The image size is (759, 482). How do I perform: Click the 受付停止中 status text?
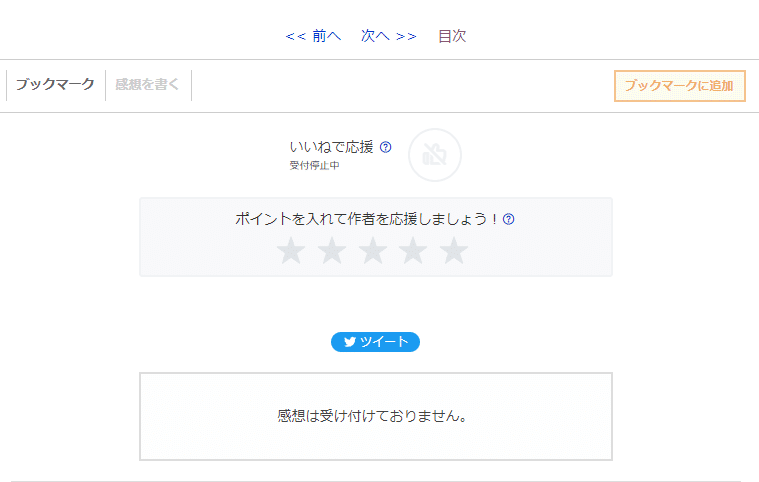point(314,165)
